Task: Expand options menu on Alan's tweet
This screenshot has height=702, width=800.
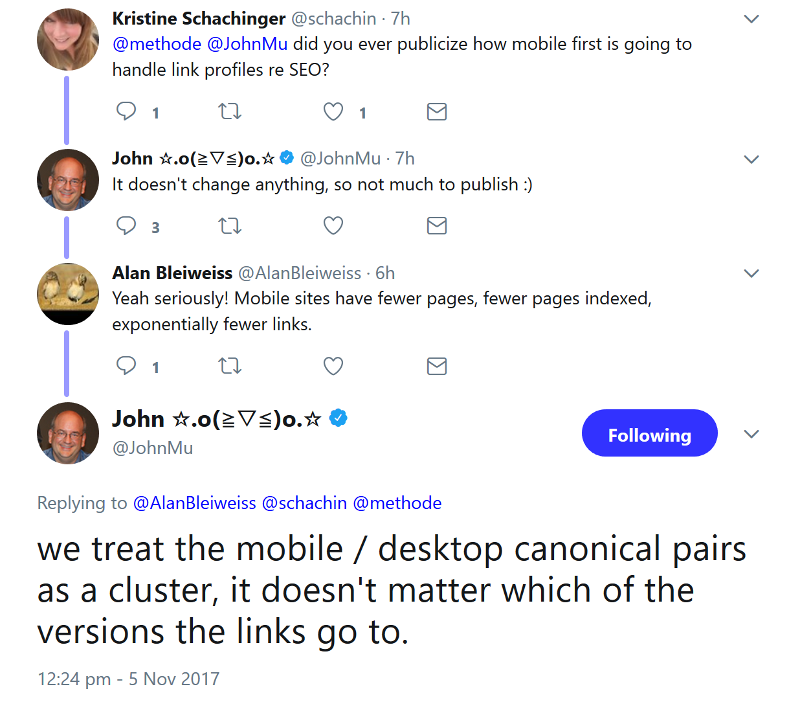Action: tap(751, 272)
